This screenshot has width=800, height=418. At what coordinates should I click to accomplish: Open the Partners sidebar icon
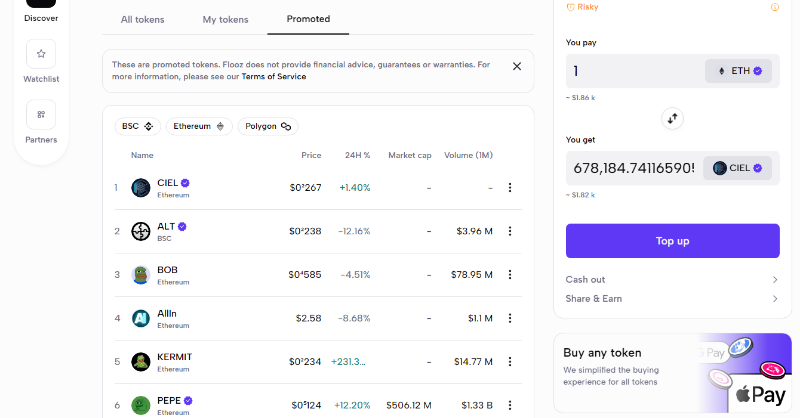(x=41, y=115)
